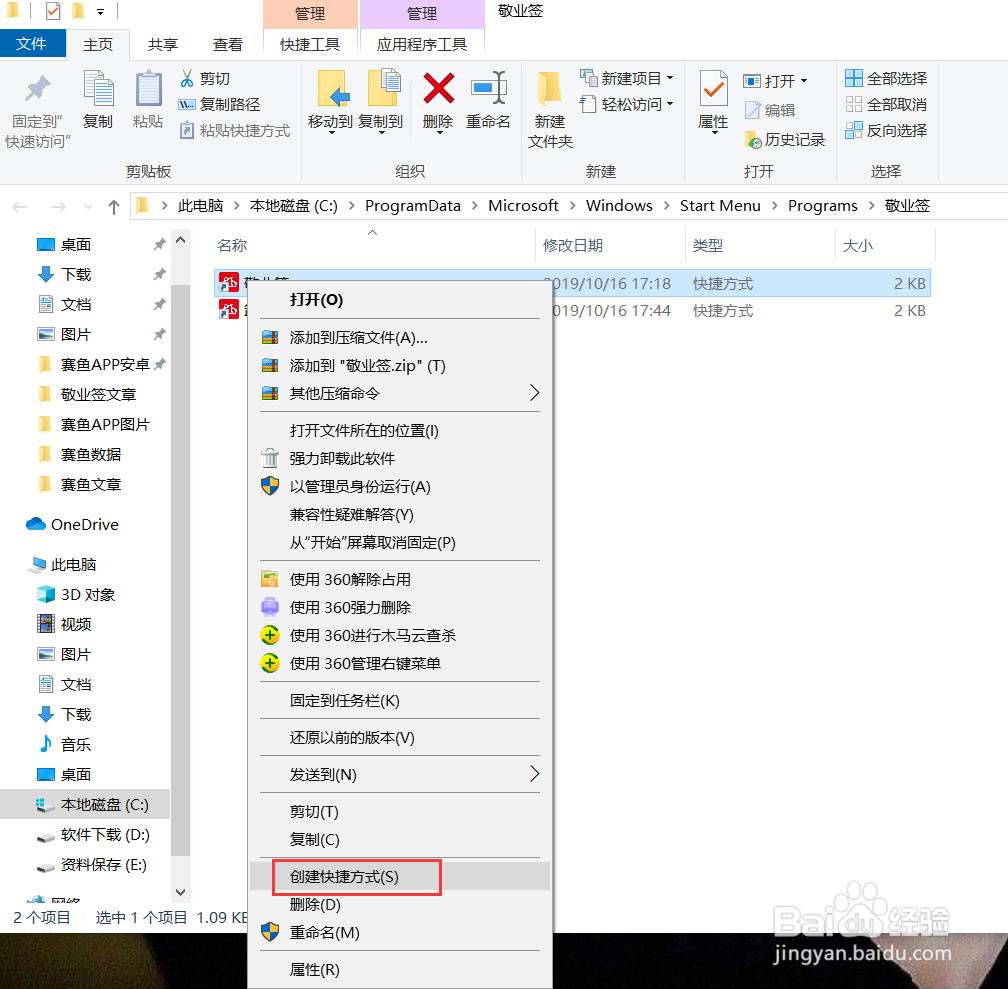Switch to the 查看 (View) tab
The height and width of the screenshot is (989, 1008).
228,44
